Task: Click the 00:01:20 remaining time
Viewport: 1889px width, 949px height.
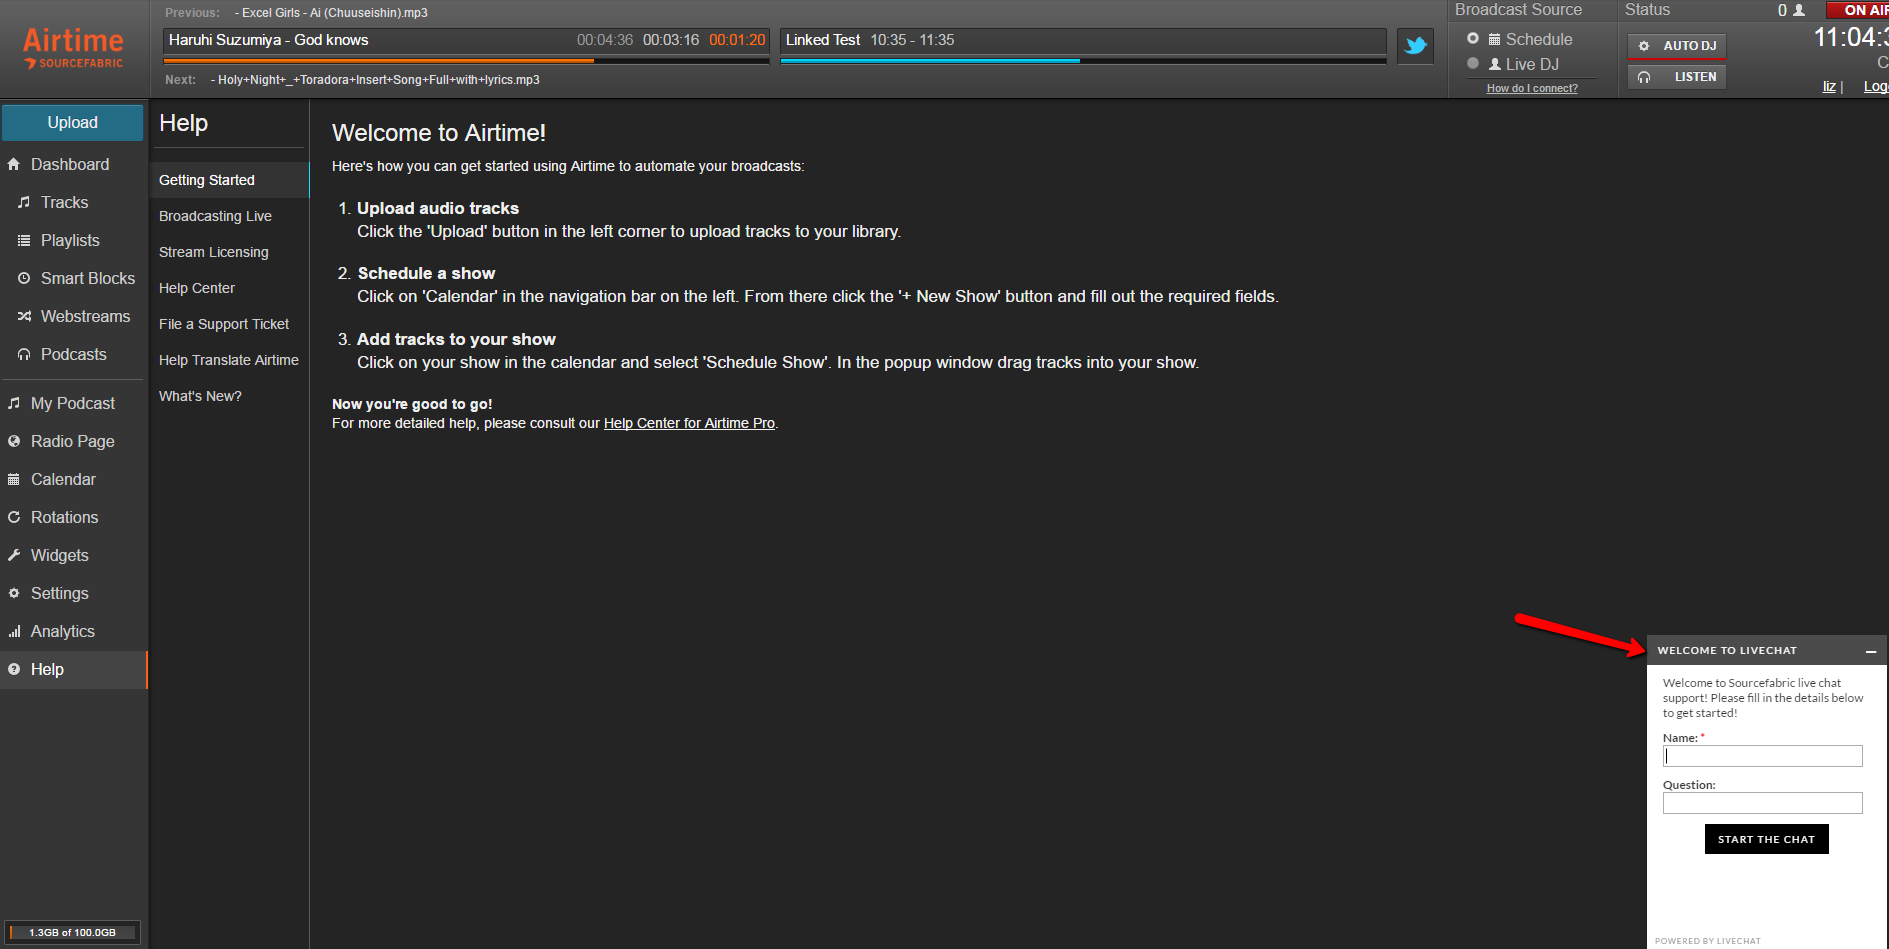Action: click(x=737, y=40)
